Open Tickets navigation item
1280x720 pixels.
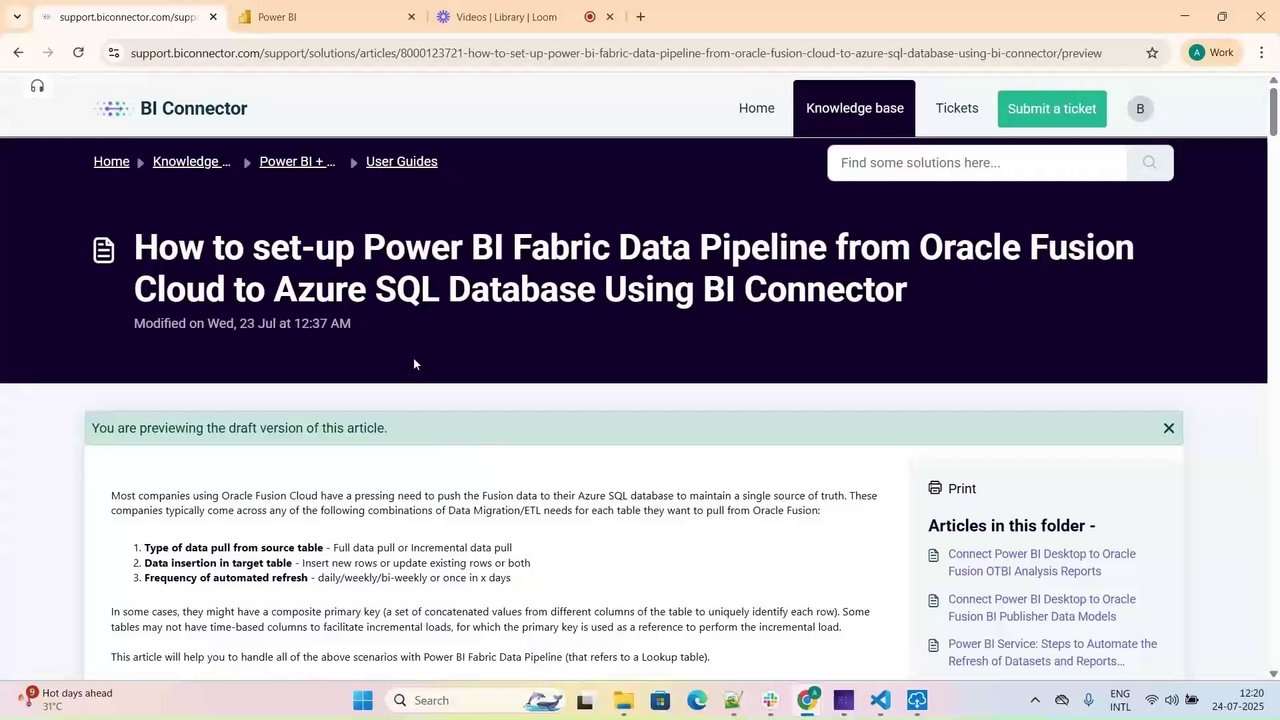pyautogui.click(x=957, y=108)
